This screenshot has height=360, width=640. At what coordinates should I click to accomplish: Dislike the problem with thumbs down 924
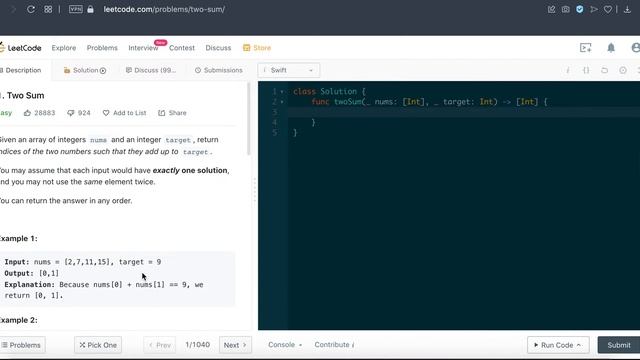pyautogui.click(x=78, y=113)
